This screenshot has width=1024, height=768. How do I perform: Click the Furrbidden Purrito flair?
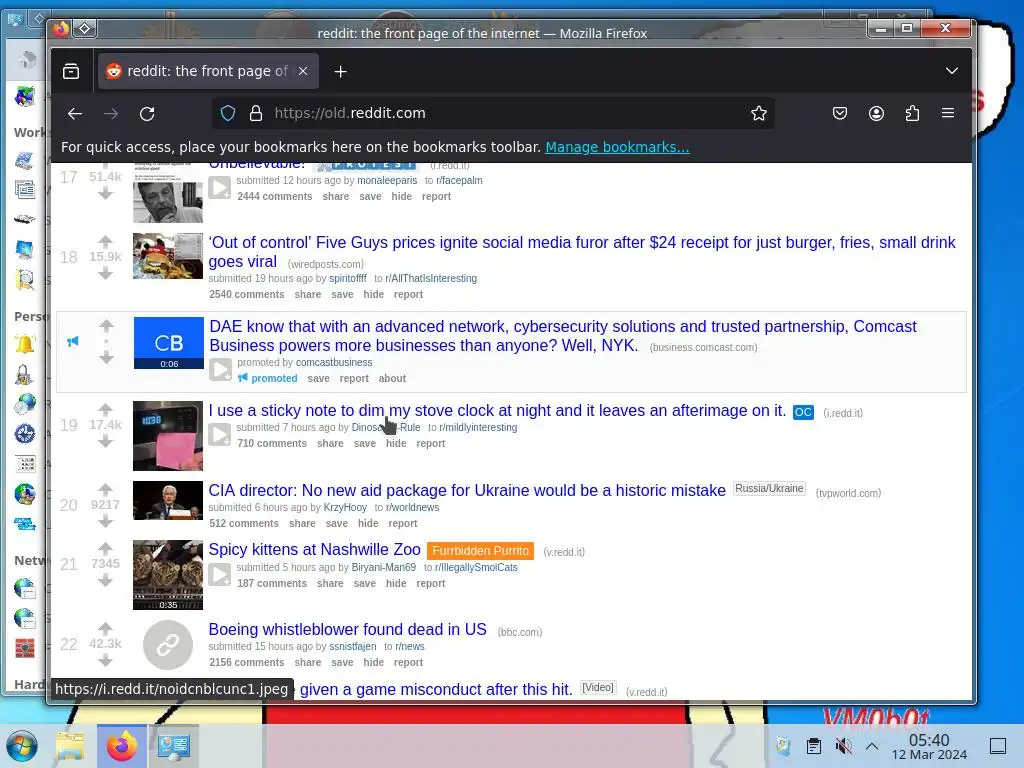click(x=480, y=551)
